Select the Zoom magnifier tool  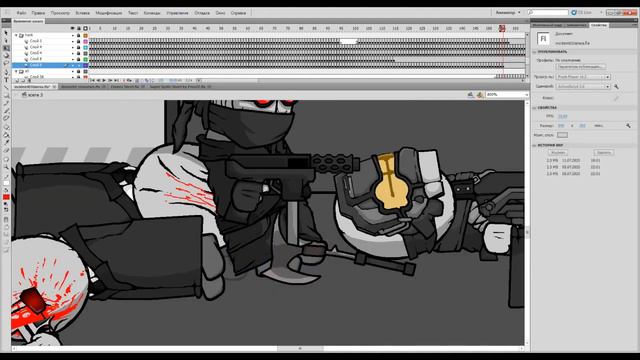click(6, 167)
